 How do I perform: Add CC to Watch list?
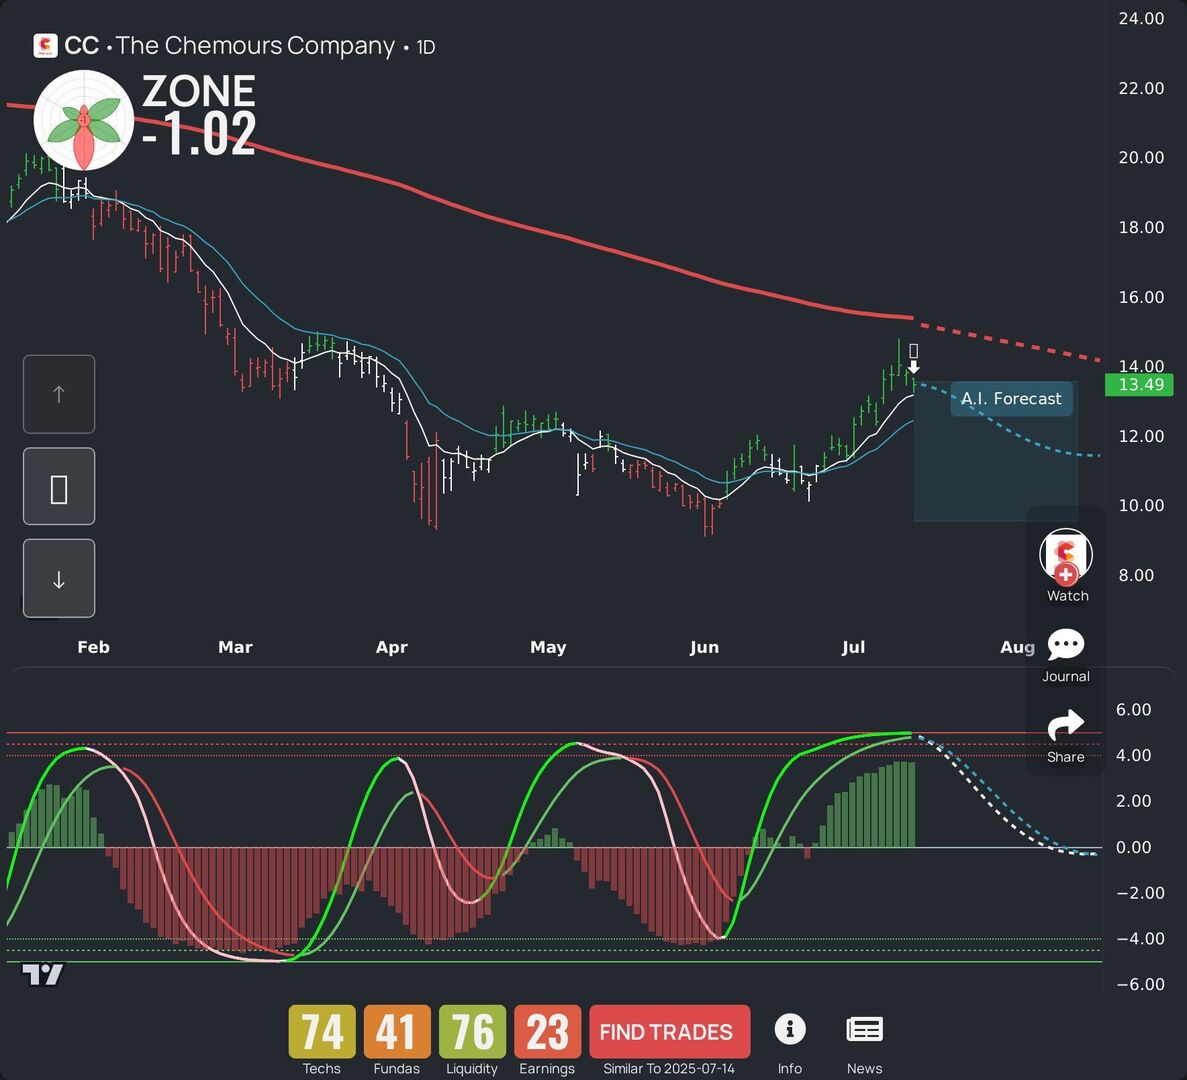[x=1066, y=565]
